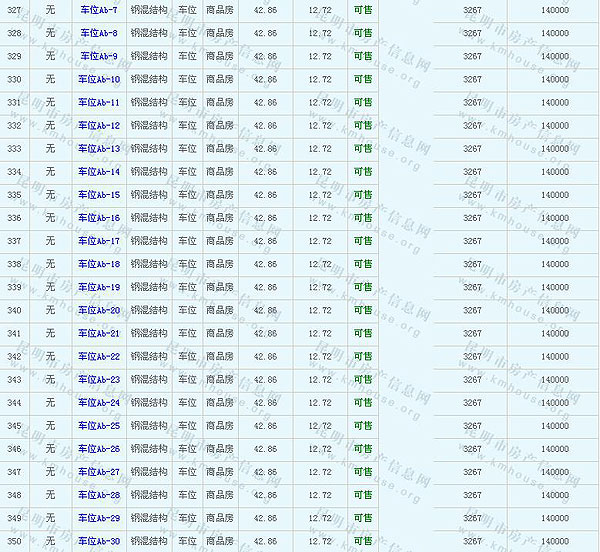This screenshot has width=600, height=552.
Task: Click the 车位Ab-8 parking space link
Action: pos(98,33)
